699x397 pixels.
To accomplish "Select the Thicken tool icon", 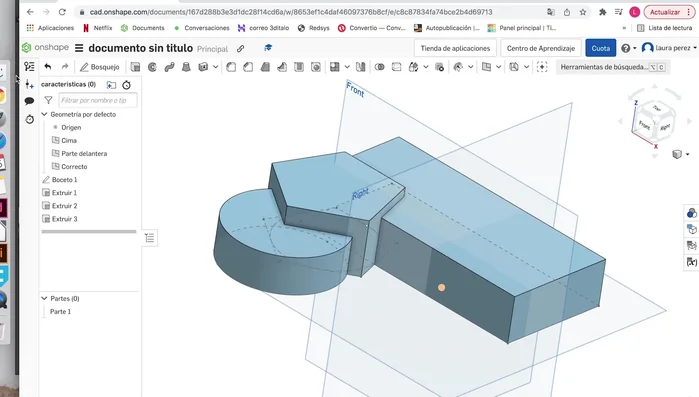I will 203,67.
